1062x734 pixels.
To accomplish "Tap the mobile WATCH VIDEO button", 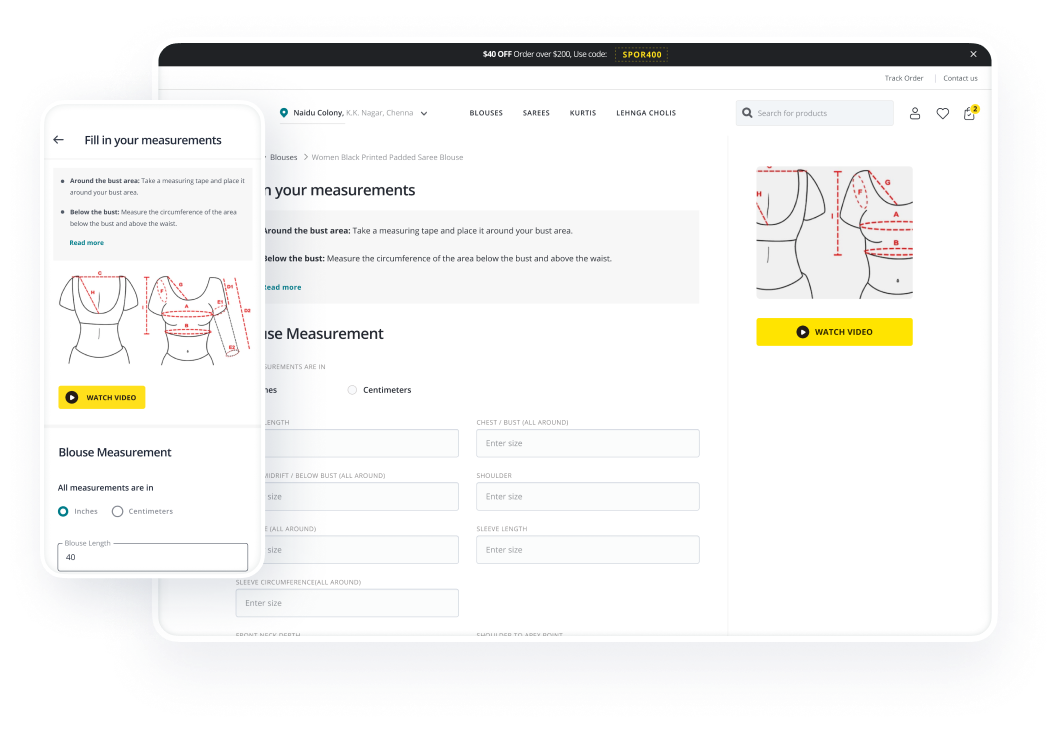I will pyautogui.click(x=102, y=397).
